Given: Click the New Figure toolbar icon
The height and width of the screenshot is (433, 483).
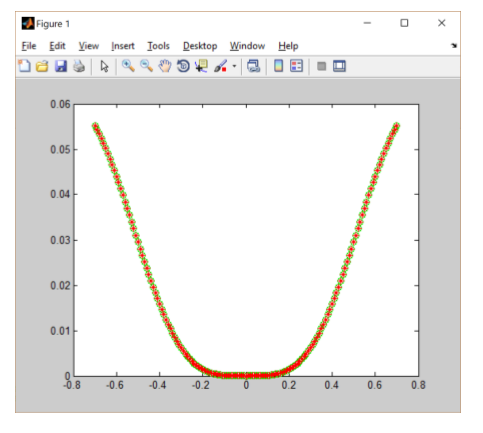Looking at the screenshot, I should pos(24,66).
